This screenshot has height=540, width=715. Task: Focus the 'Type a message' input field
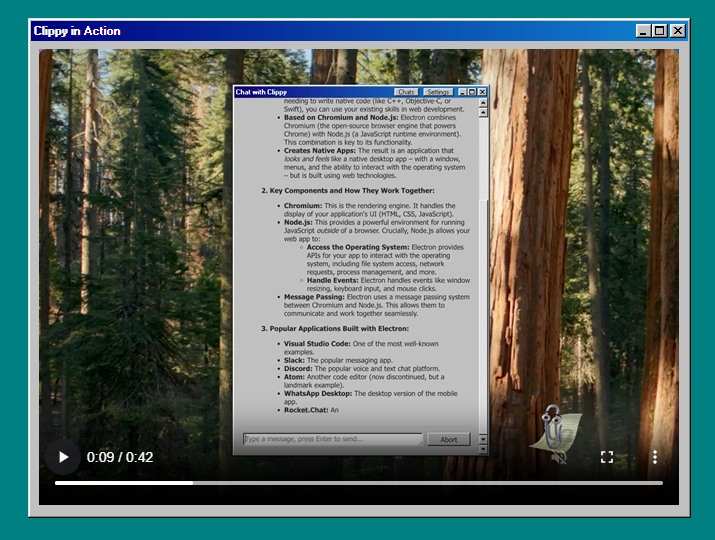coord(332,439)
